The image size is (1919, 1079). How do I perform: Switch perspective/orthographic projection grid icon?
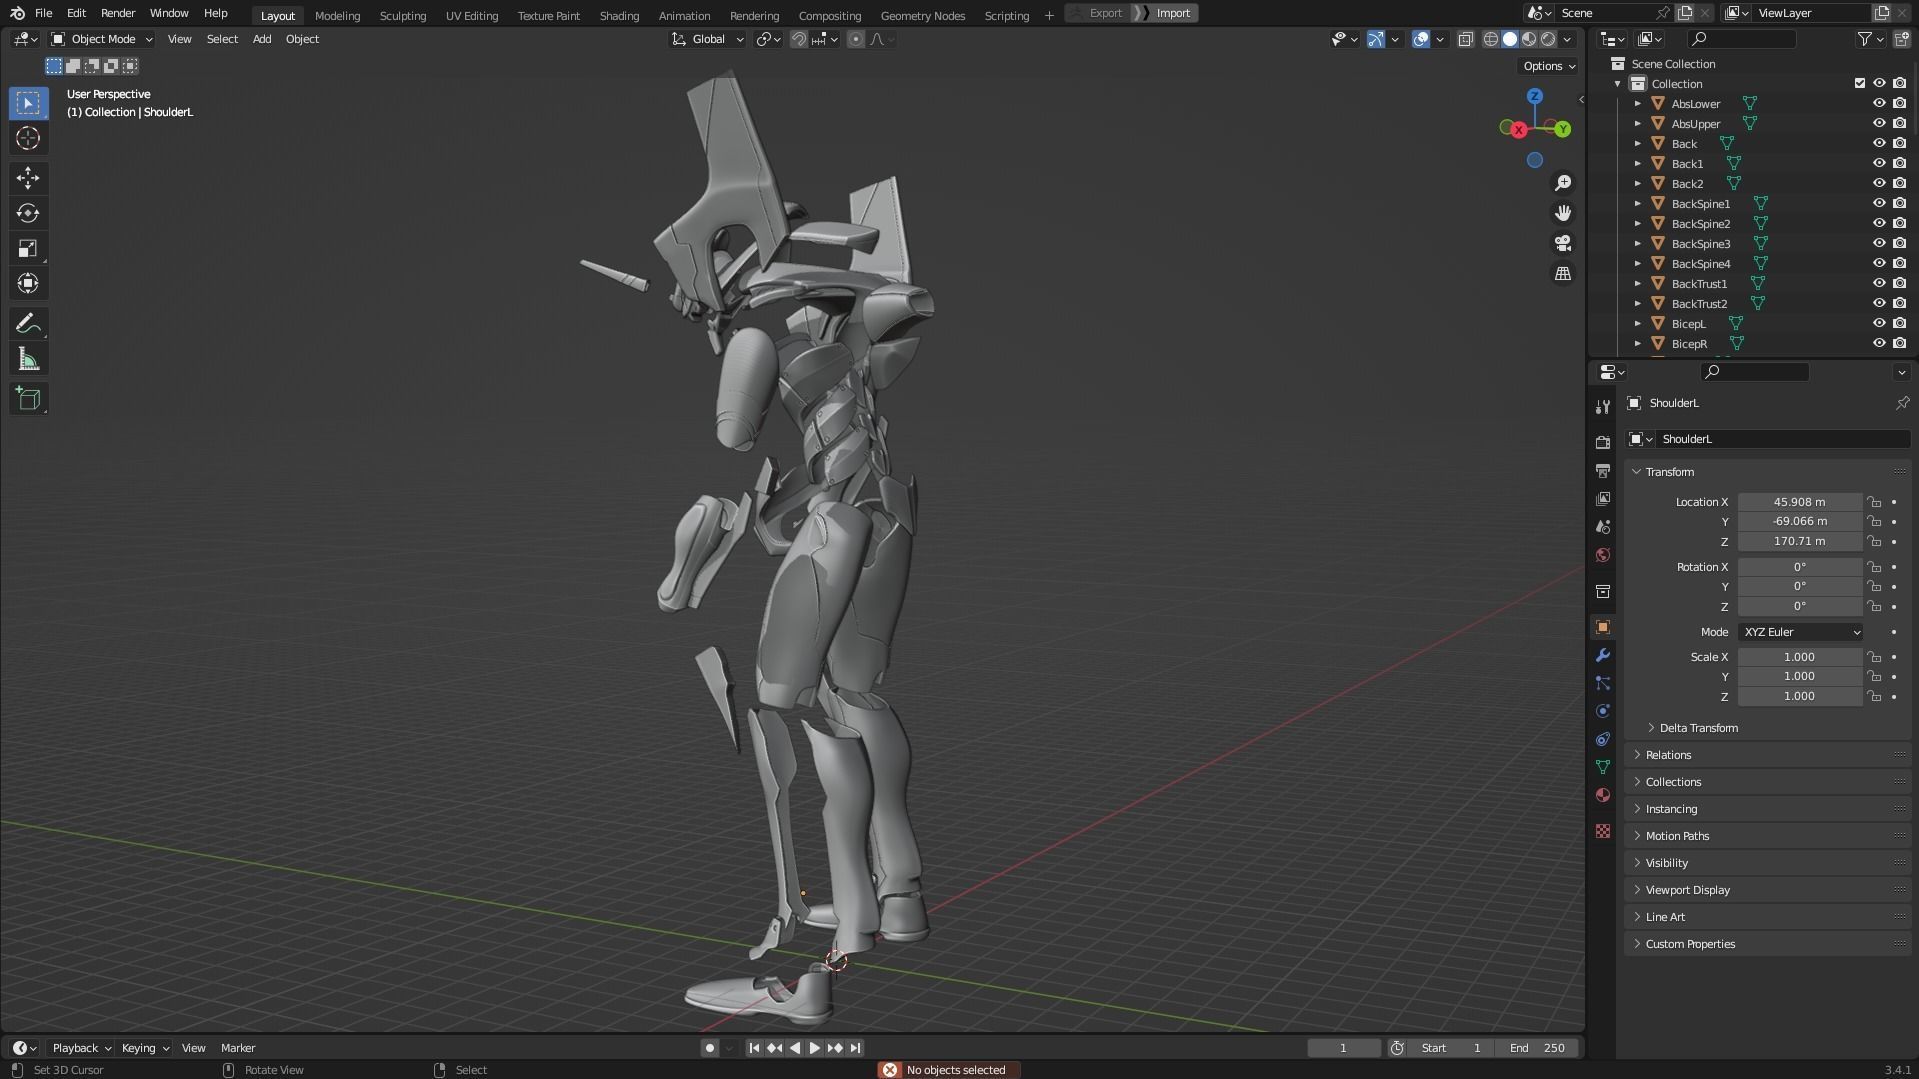[1562, 273]
